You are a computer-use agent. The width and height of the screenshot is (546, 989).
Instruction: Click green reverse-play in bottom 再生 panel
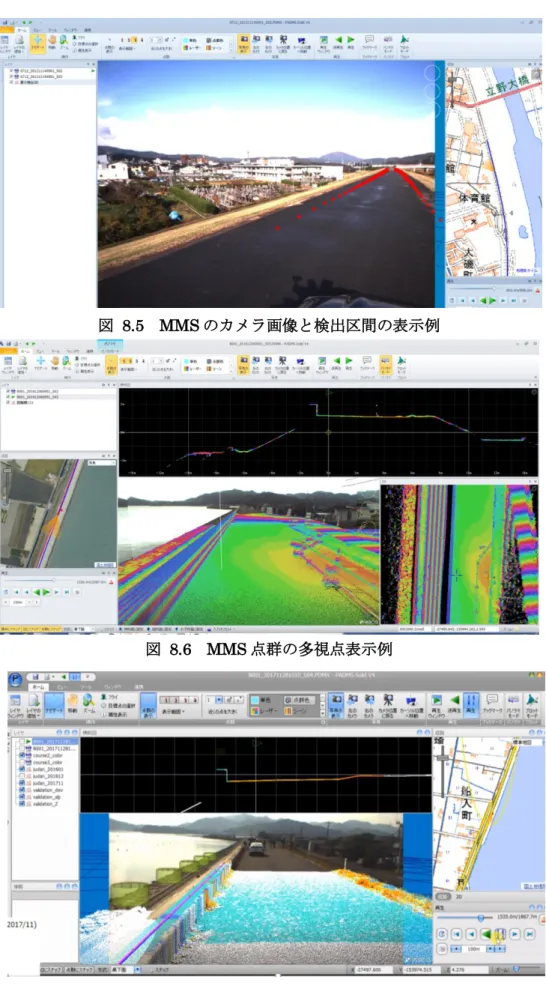pyautogui.click(x=487, y=933)
